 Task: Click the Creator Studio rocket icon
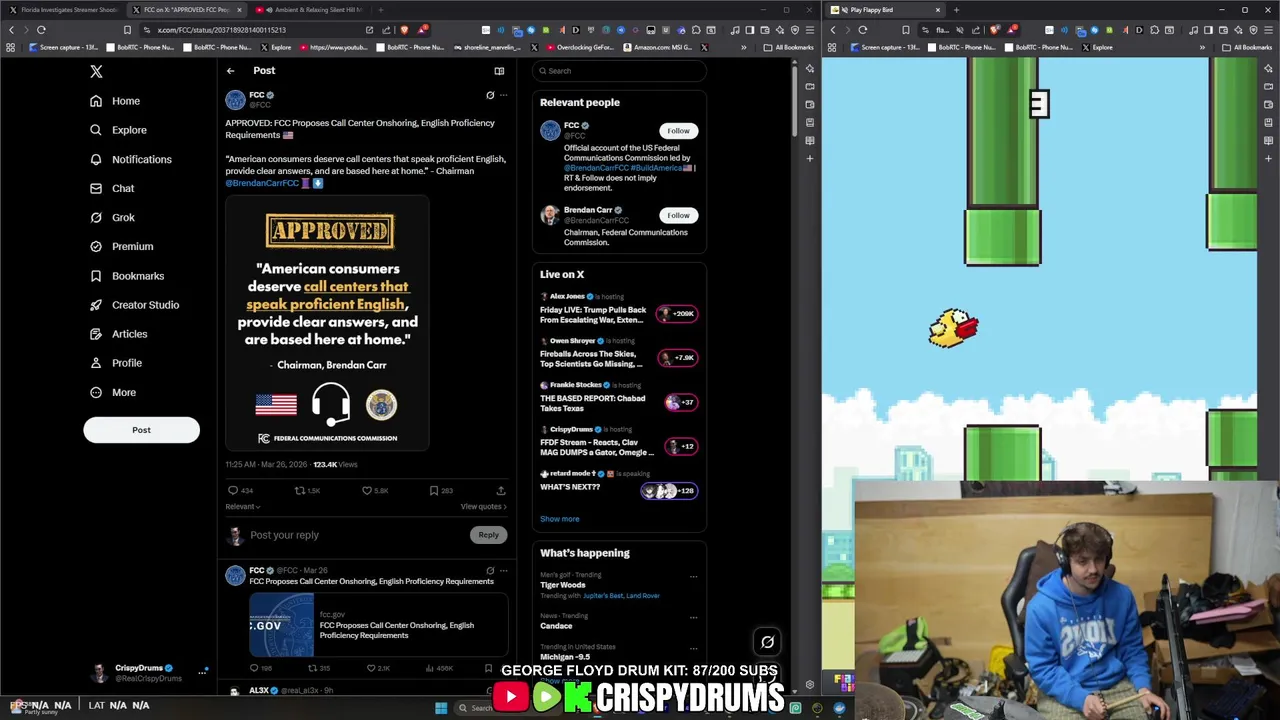click(96, 305)
